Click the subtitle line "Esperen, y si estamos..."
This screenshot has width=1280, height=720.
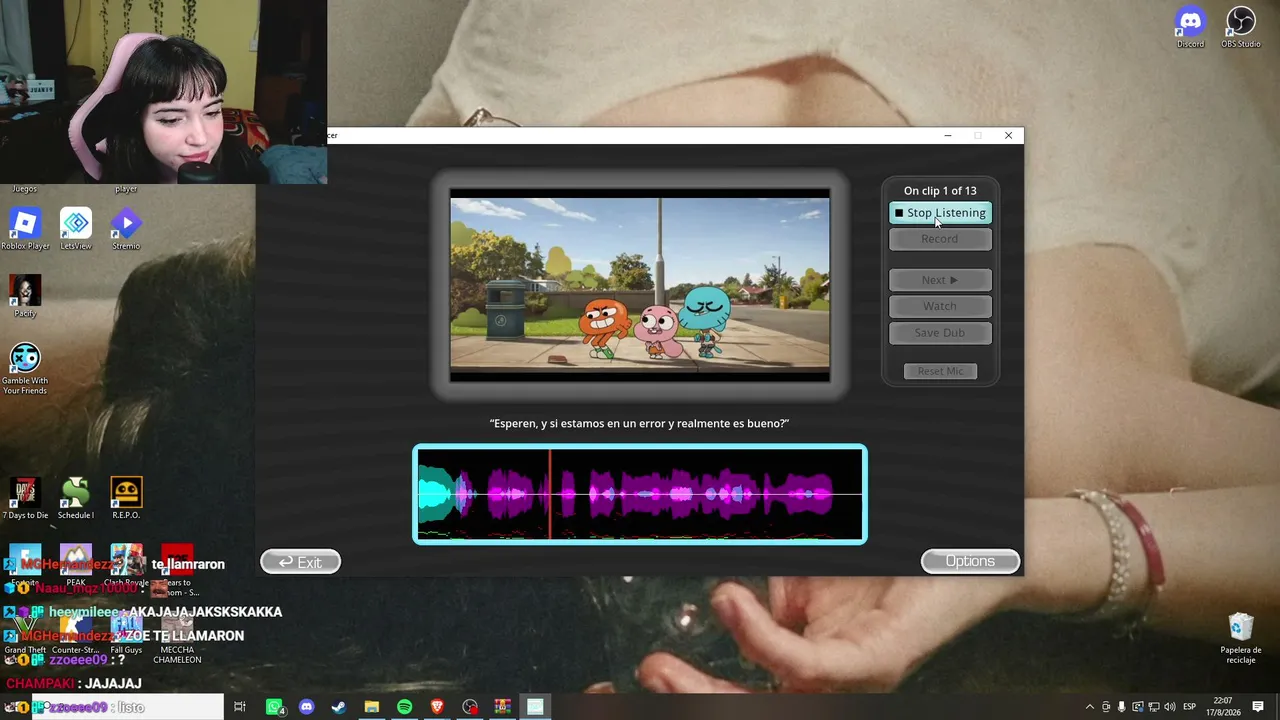[639, 424]
